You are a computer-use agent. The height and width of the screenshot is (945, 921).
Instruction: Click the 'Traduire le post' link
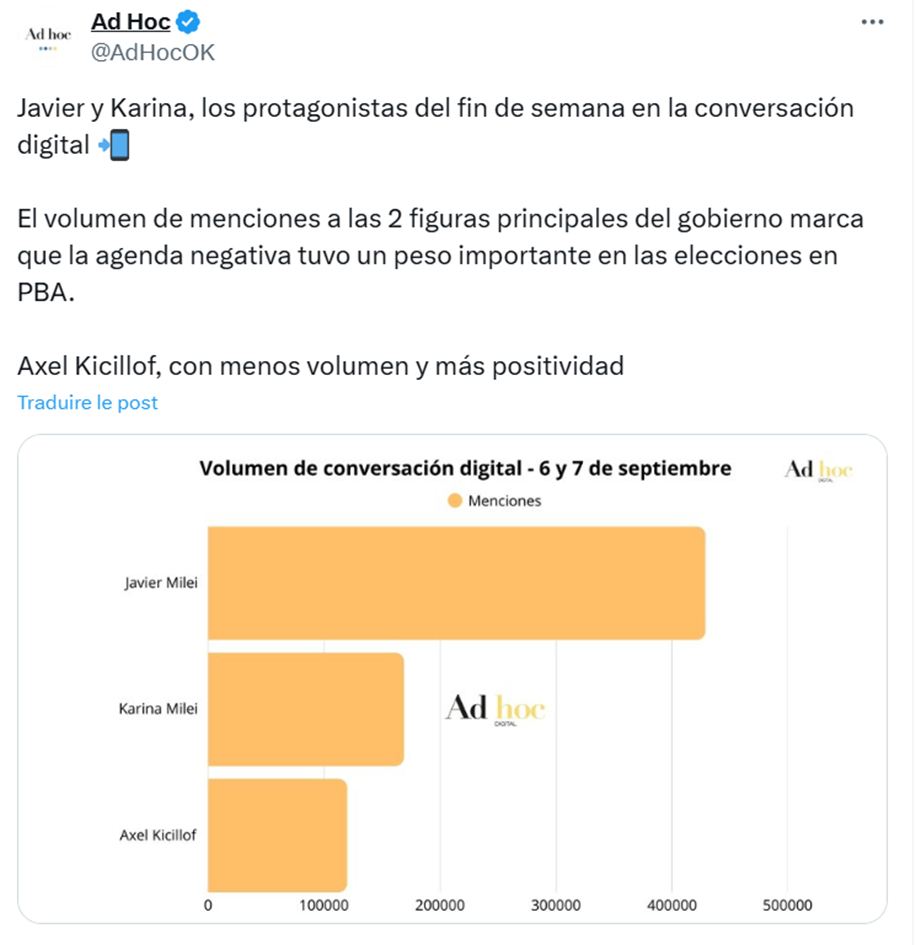click(88, 402)
